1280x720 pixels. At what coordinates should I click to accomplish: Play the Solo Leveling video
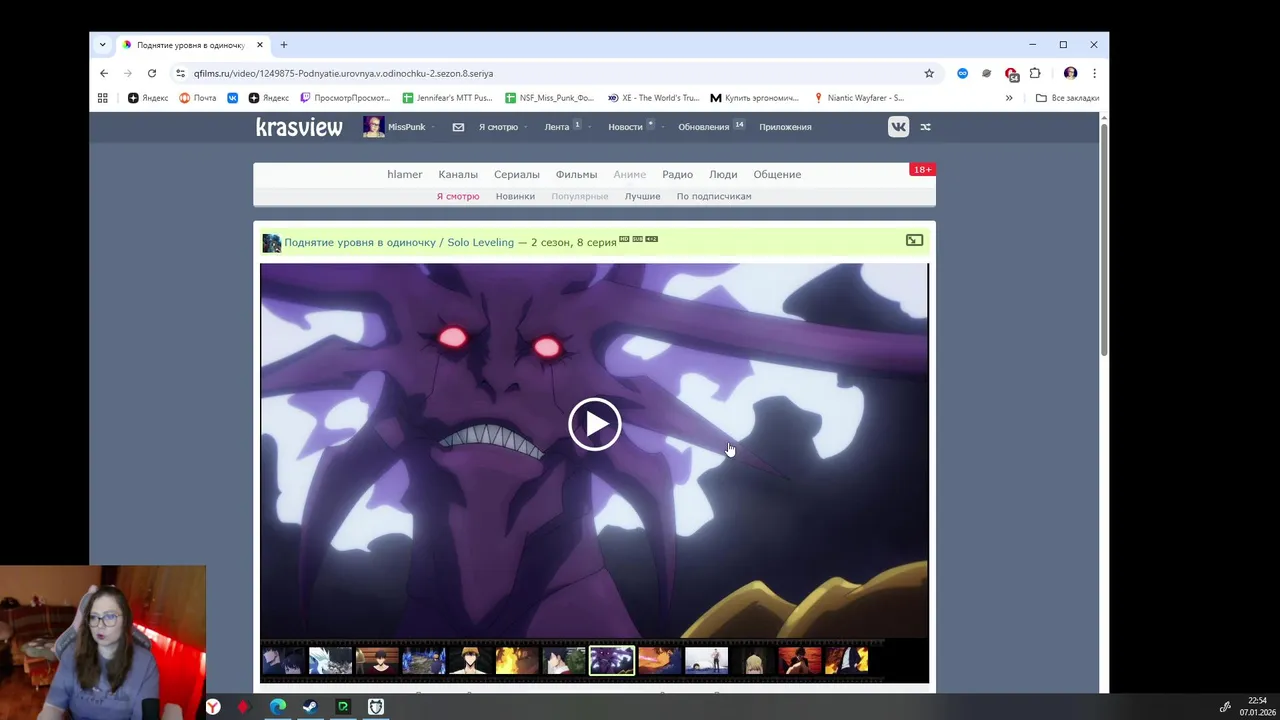594,424
